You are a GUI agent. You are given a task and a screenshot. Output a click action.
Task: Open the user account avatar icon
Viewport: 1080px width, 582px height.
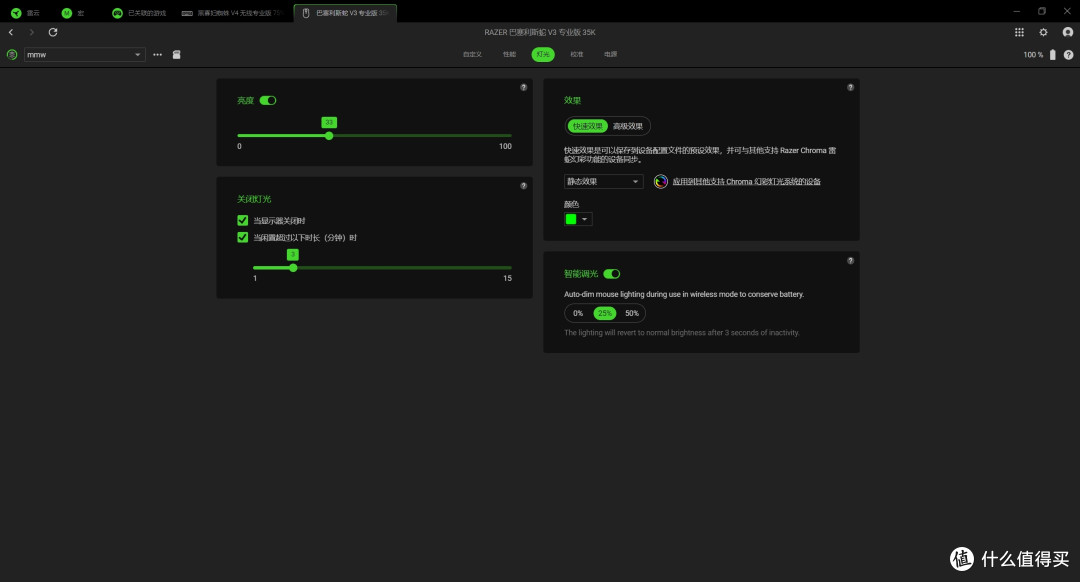1068,32
